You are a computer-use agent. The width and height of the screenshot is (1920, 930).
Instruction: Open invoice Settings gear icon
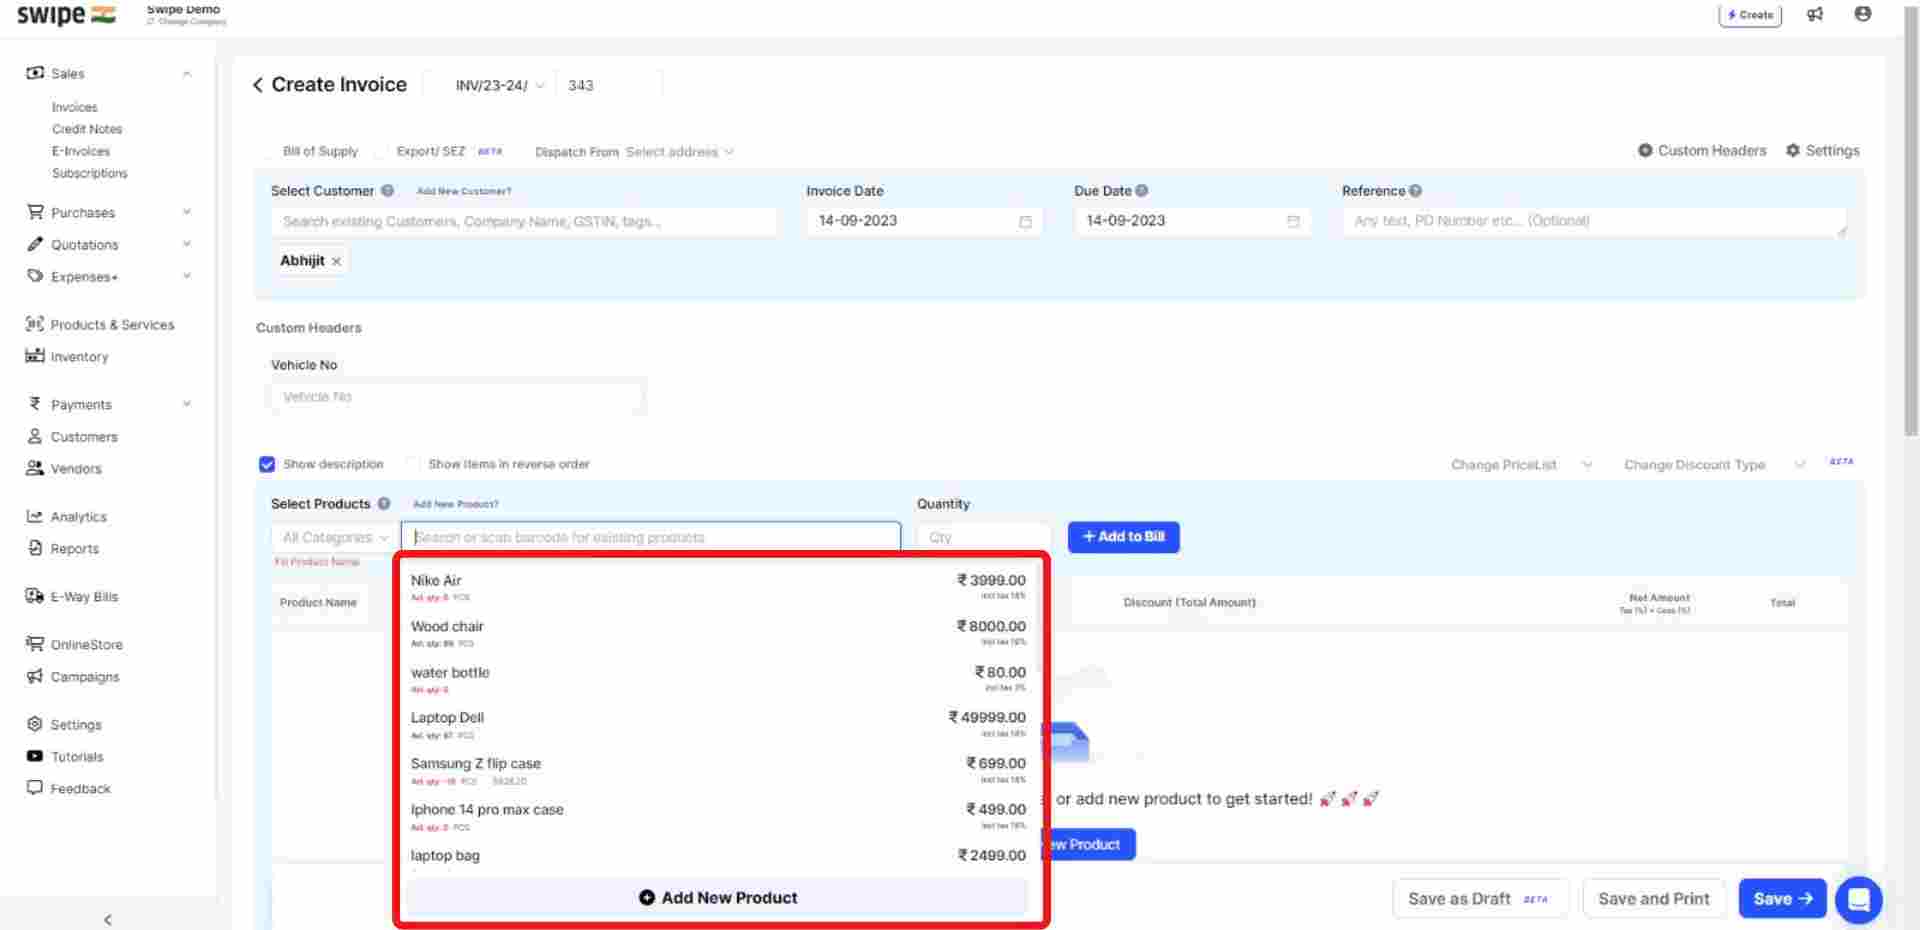[x=1793, y=150]
